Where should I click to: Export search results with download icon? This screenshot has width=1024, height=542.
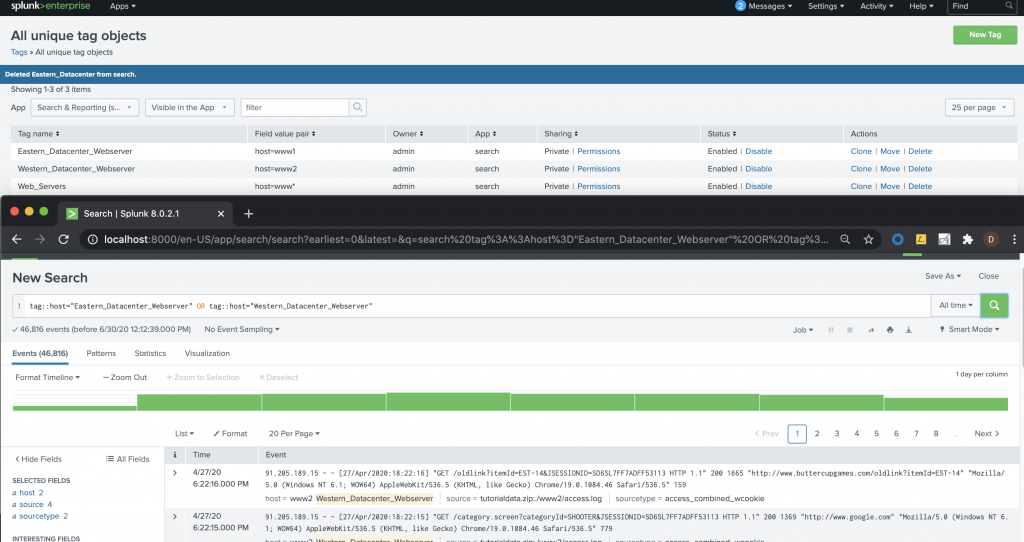908,330
